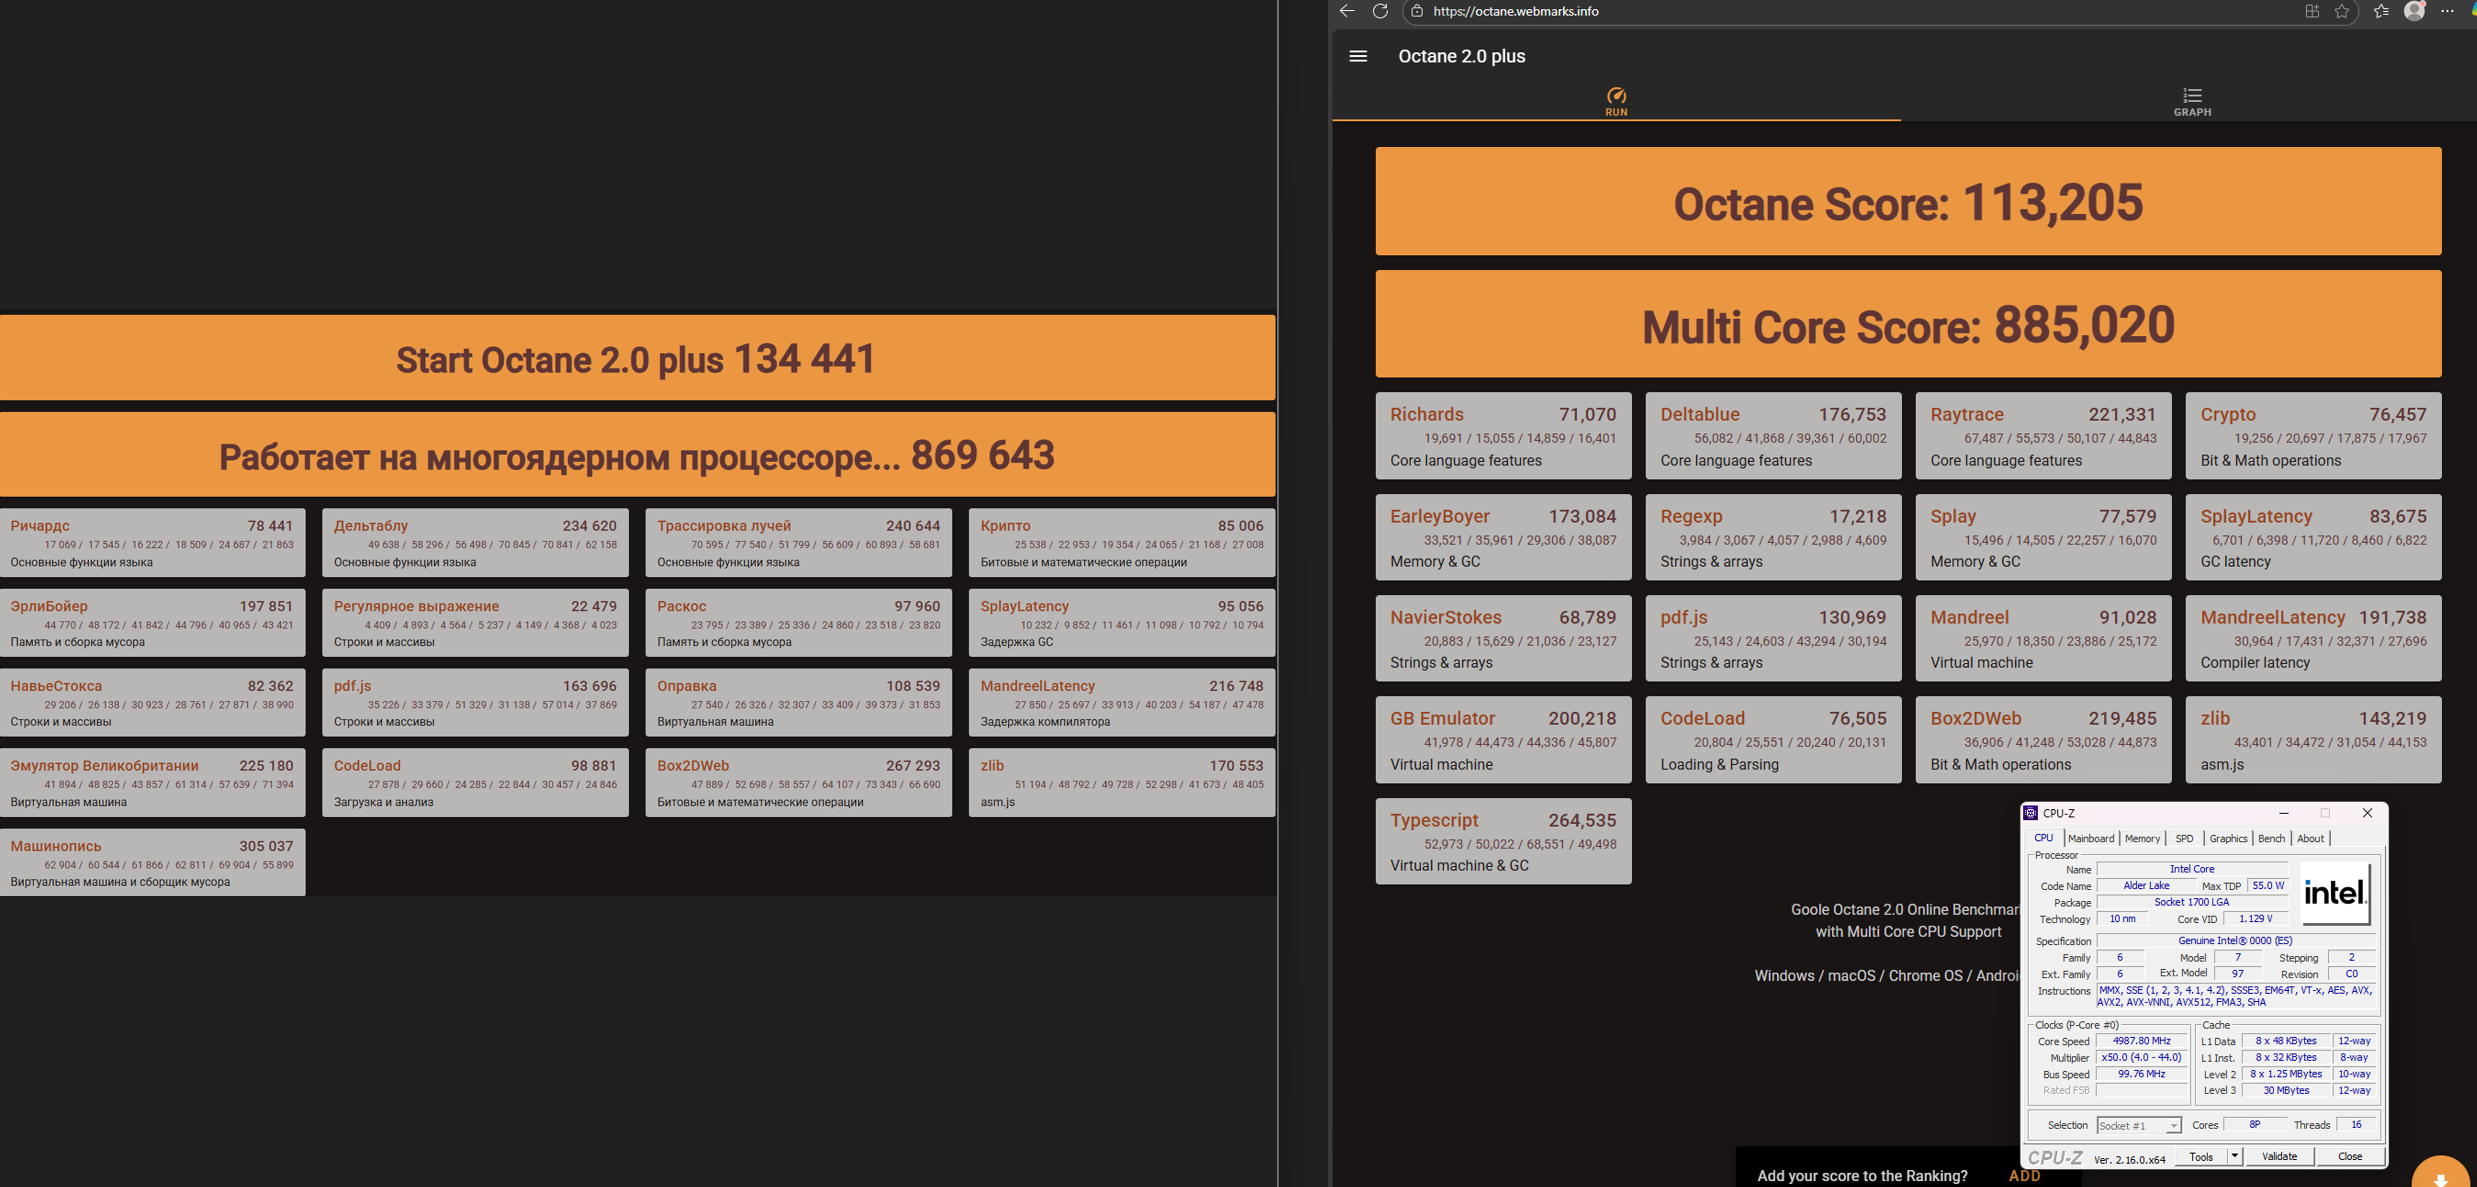
Task: Click the orange download arrow button
Action: 2440,1177
